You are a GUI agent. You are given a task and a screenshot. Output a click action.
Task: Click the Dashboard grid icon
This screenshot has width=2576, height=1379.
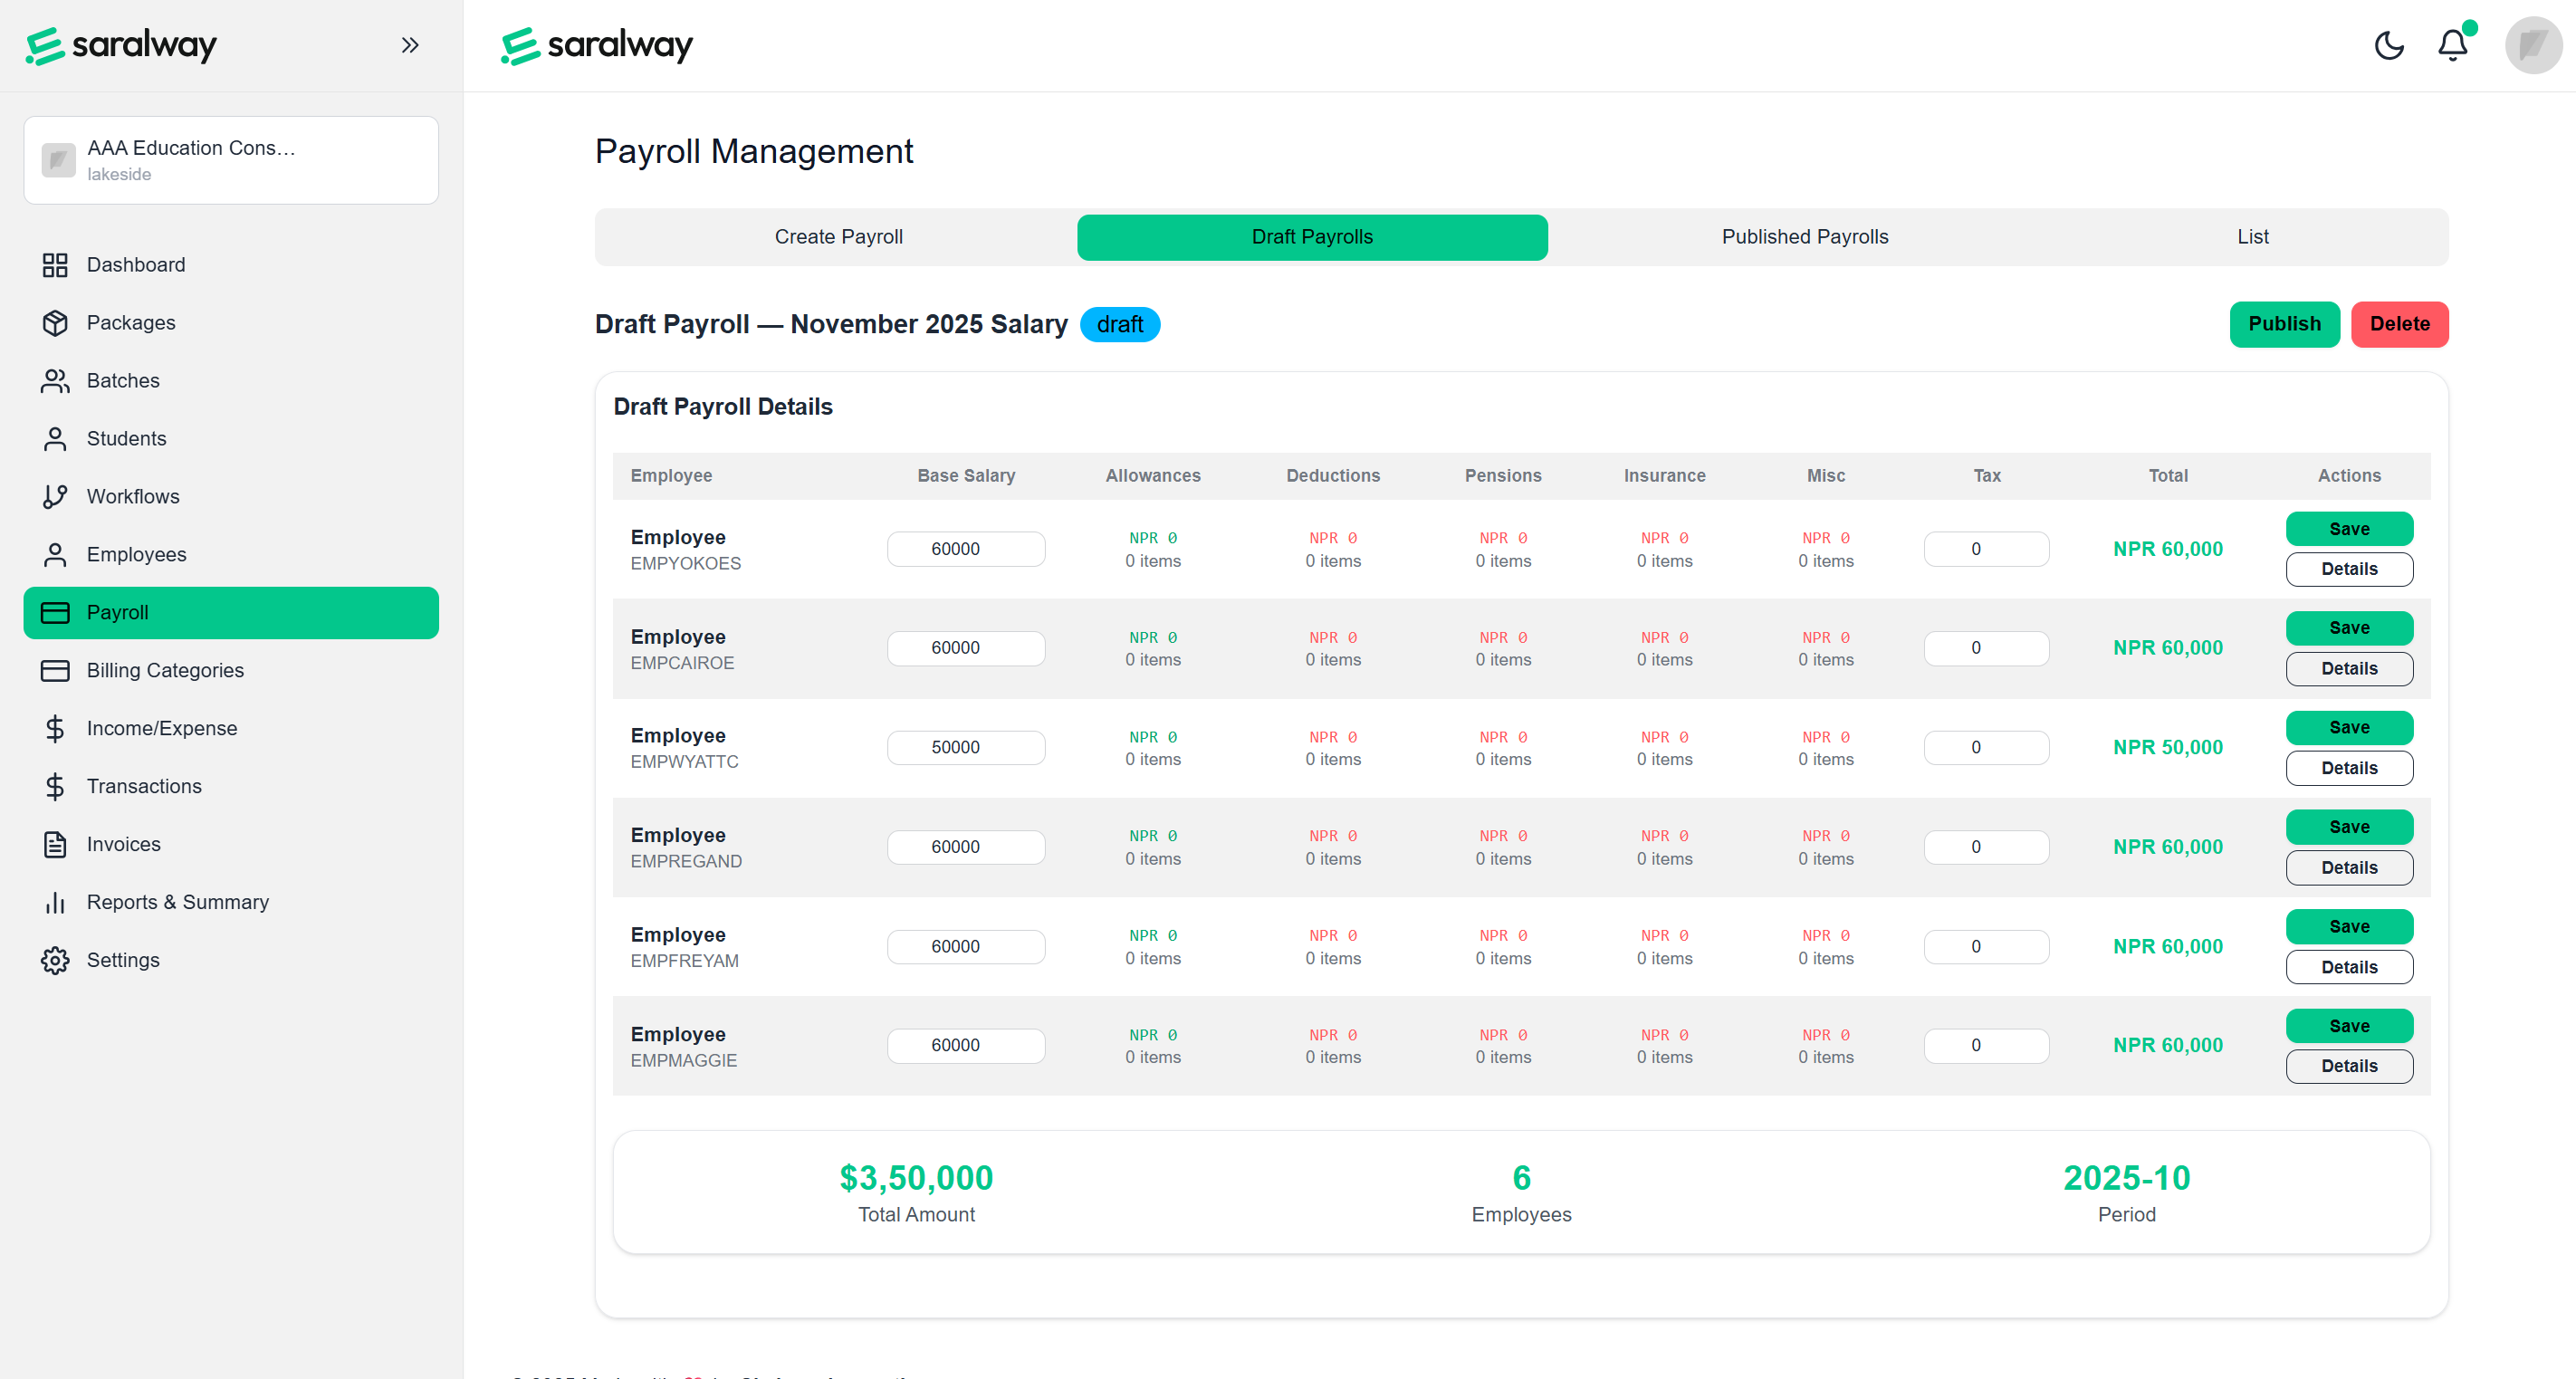55,265
